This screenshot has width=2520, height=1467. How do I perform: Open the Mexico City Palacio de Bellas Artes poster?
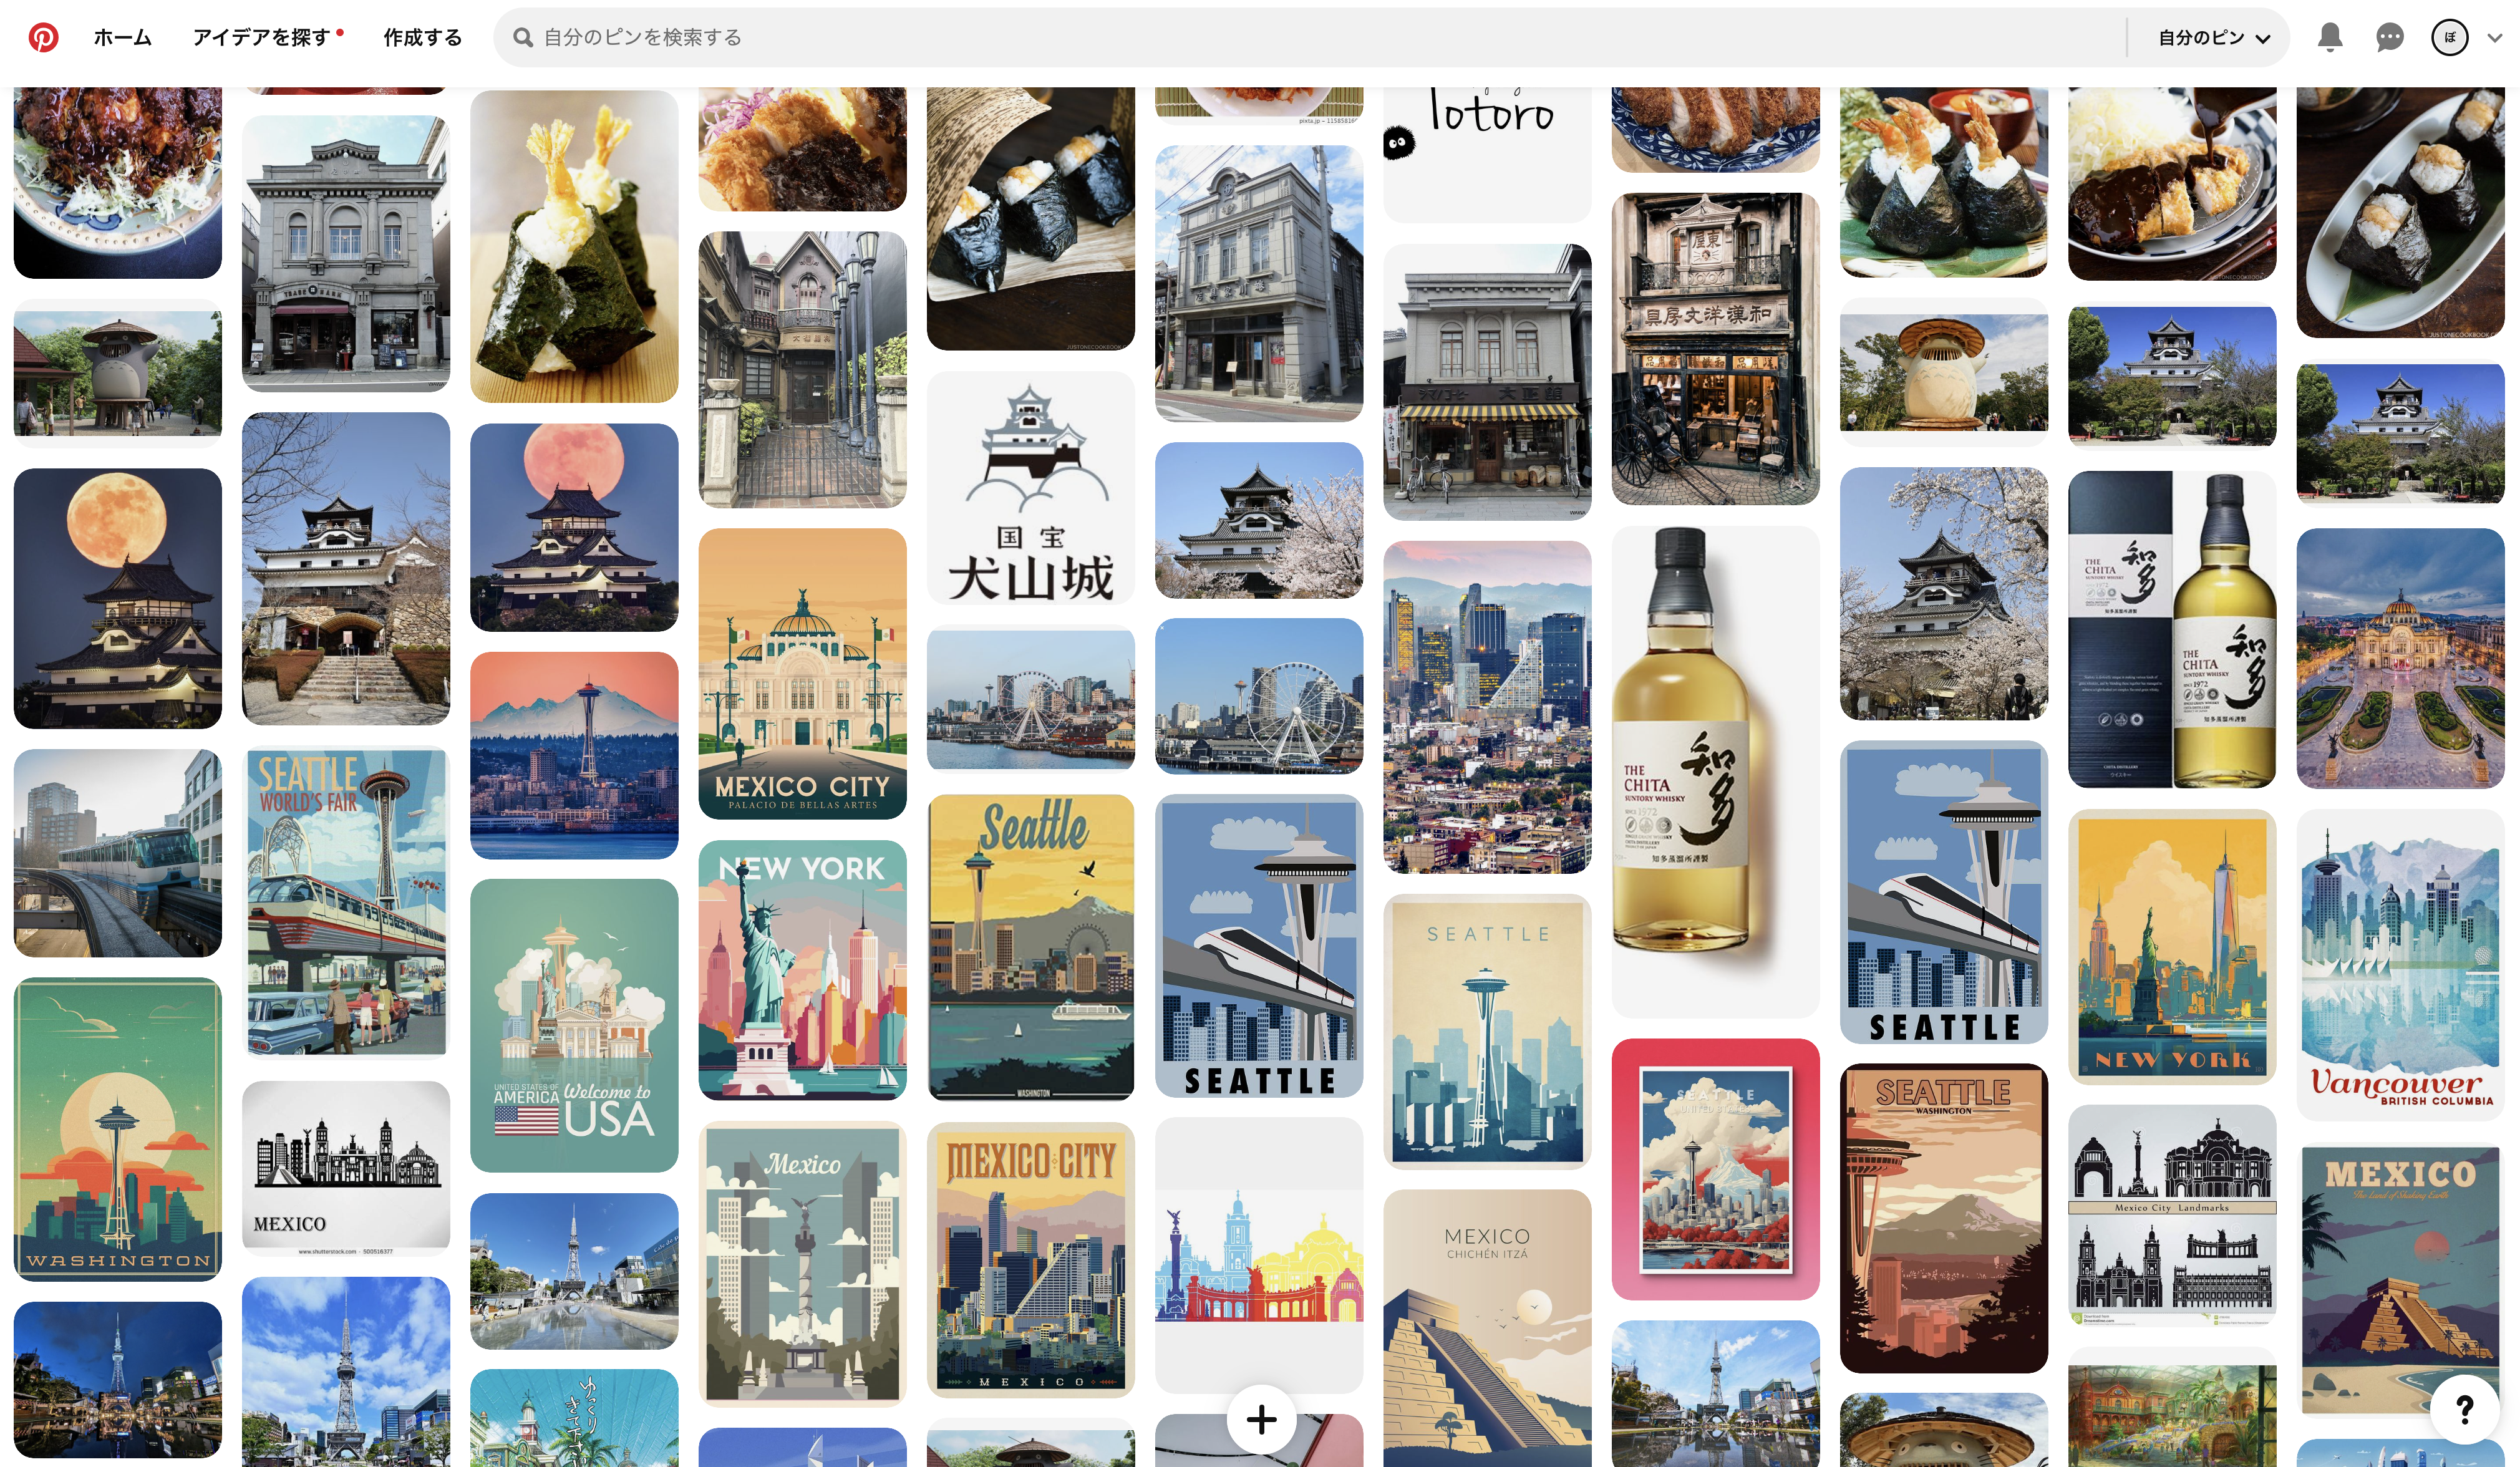(802, 673)
